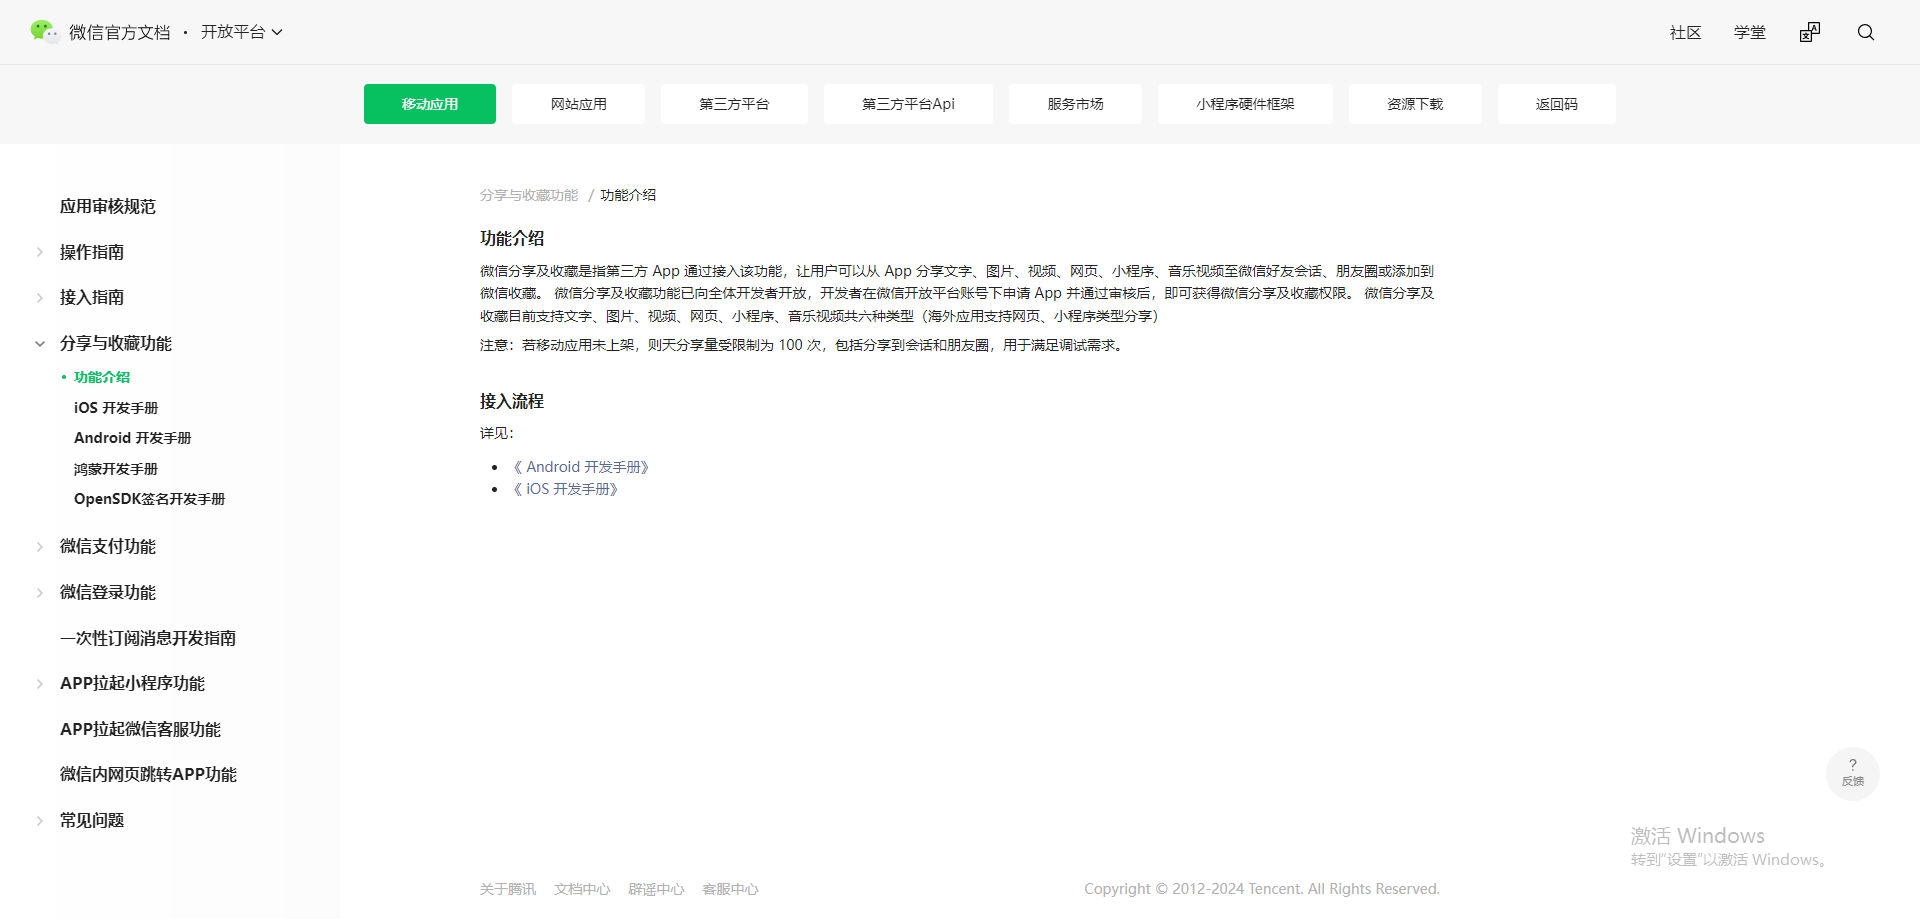Select 分享与收藏功能 in the sidebar
Image resolution: width=1920 pixels, height=919 pixels.
(x=116, y=343)
